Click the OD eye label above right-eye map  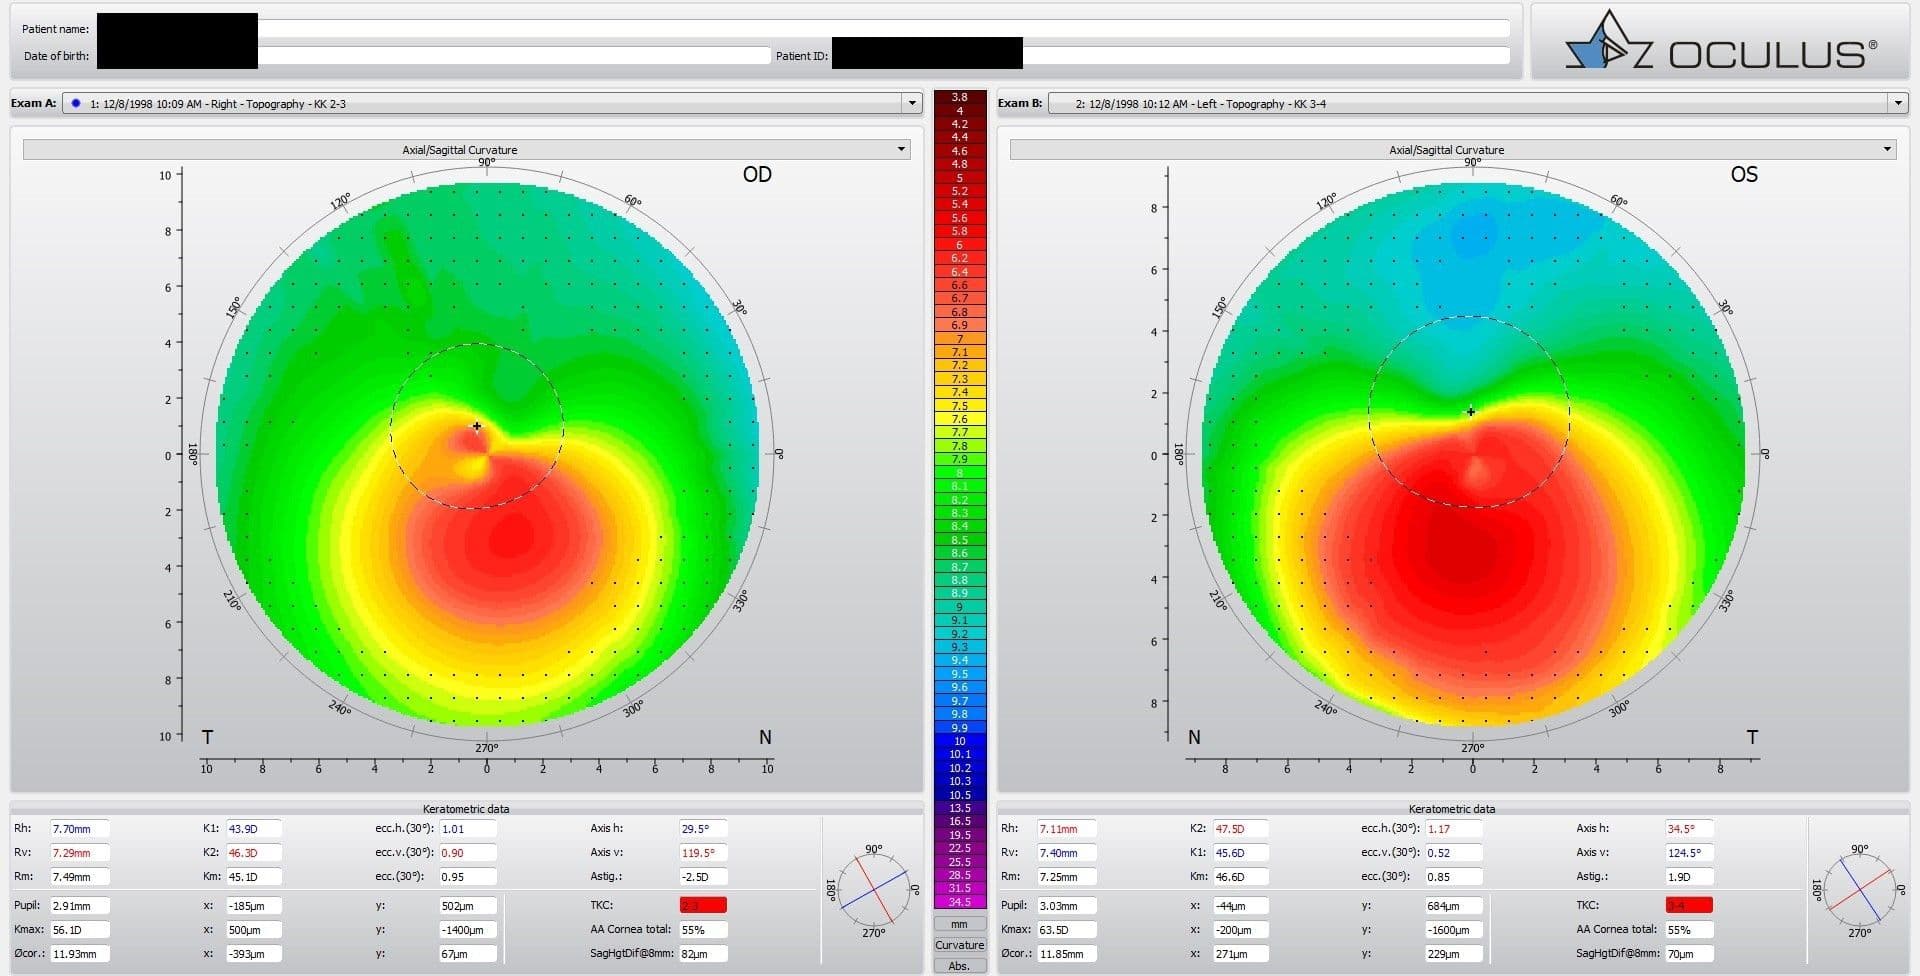click(x=757, y=174)
